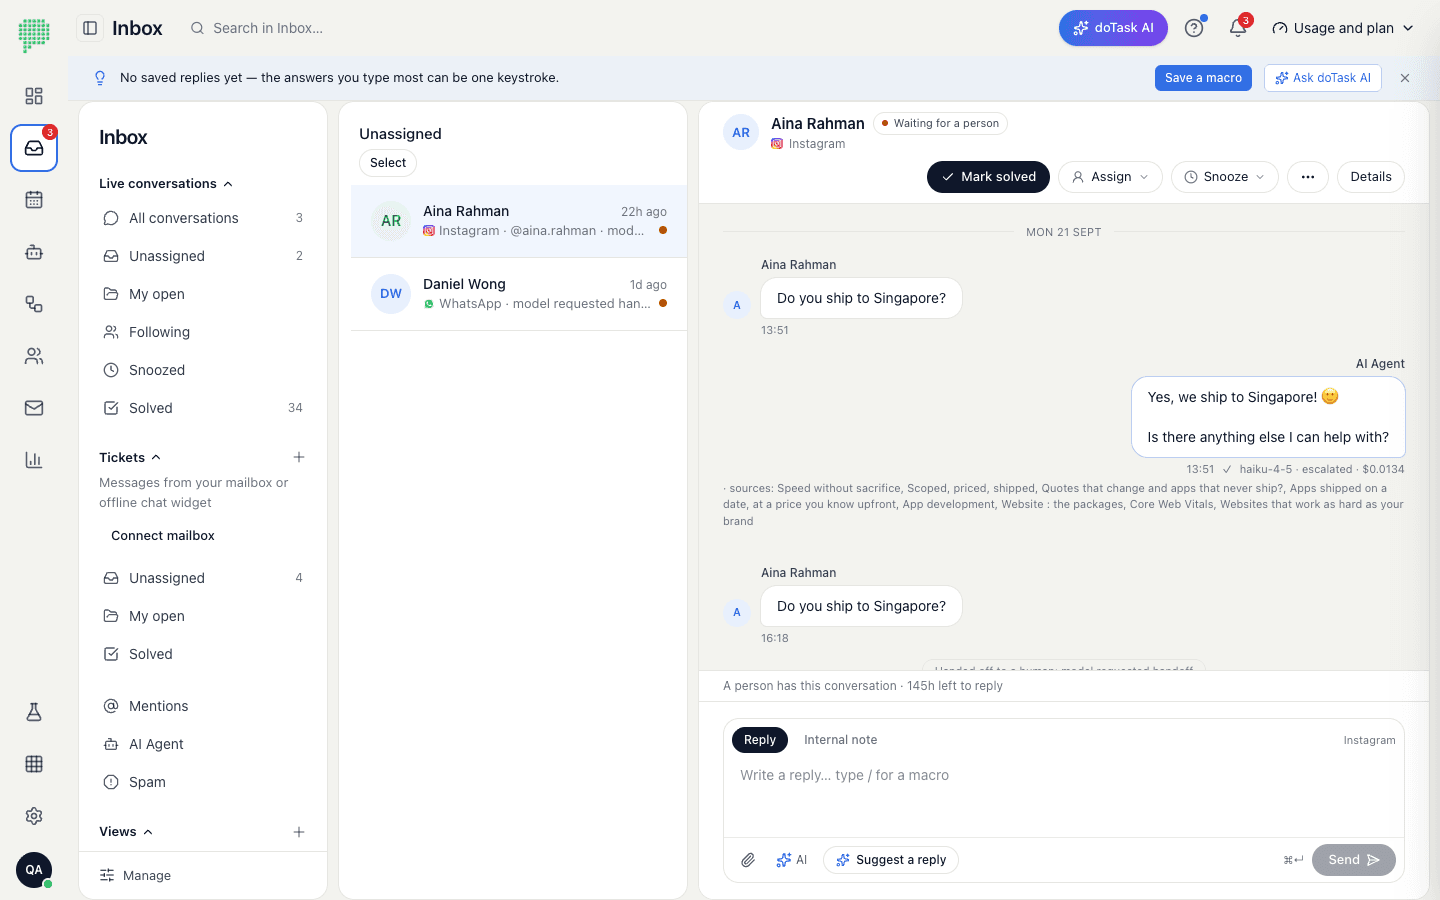The width and height of the screenshot is (1440, 900).
Task: Open the Usage and plan dropdown
Action: point(1343,28)
